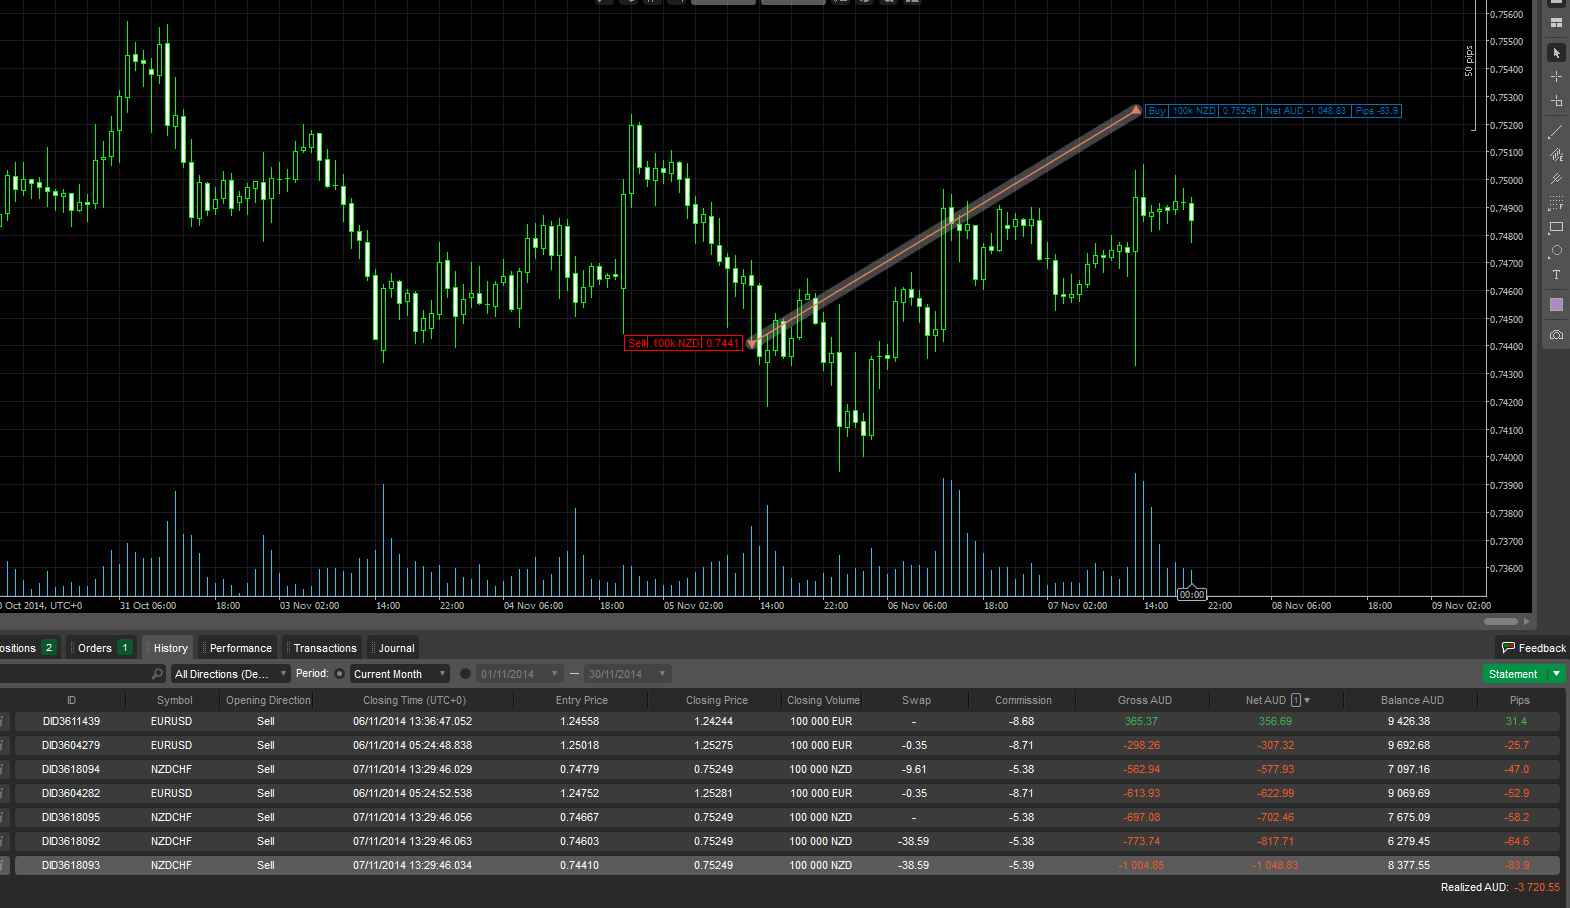Click info icon on DID3618093 row
The height and width of the screenshot is (908, 1570).
(4, 865)
